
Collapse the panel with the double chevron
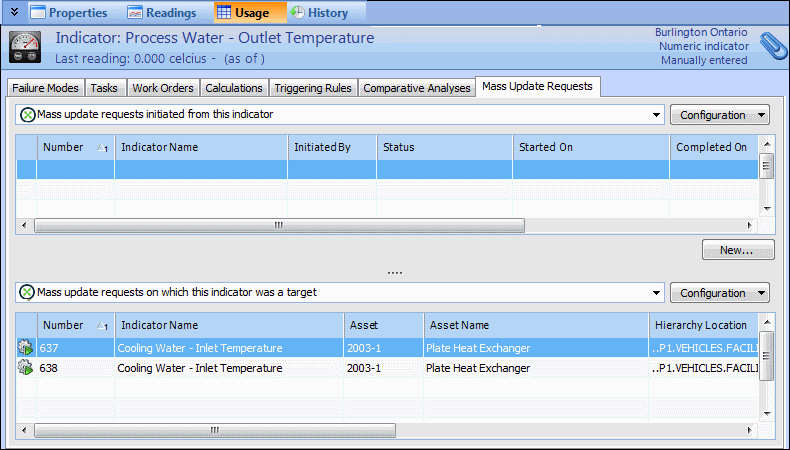pyautogui.click(x=13, y=13)
